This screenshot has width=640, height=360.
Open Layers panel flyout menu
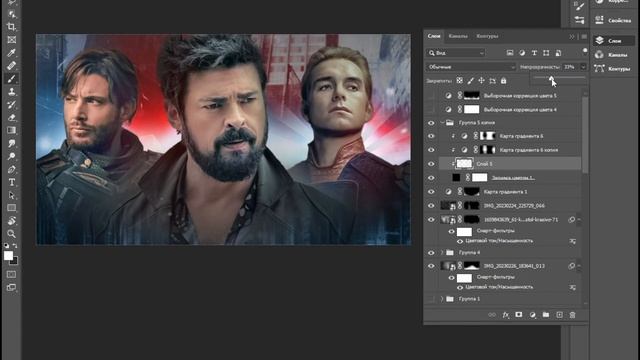click(584, 37)
